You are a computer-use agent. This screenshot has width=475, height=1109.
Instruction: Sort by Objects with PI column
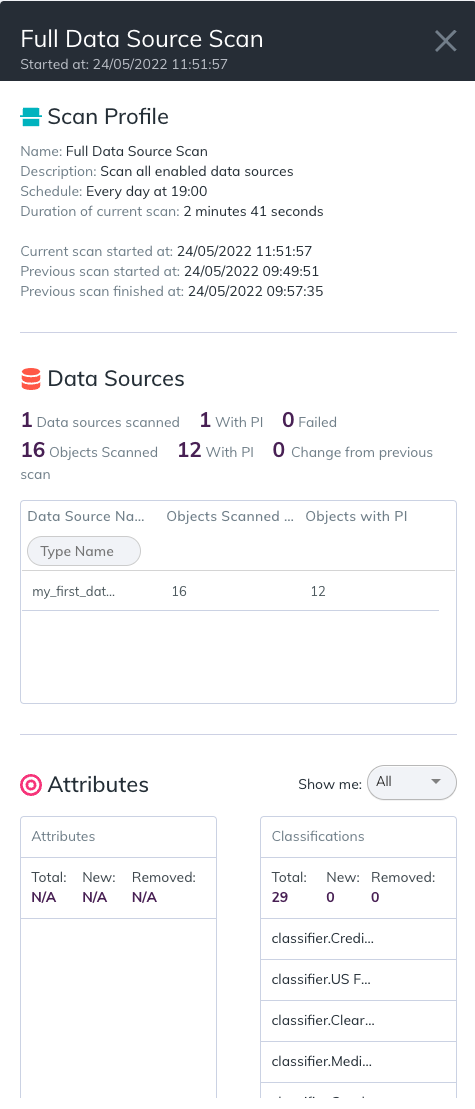(356, 516)
